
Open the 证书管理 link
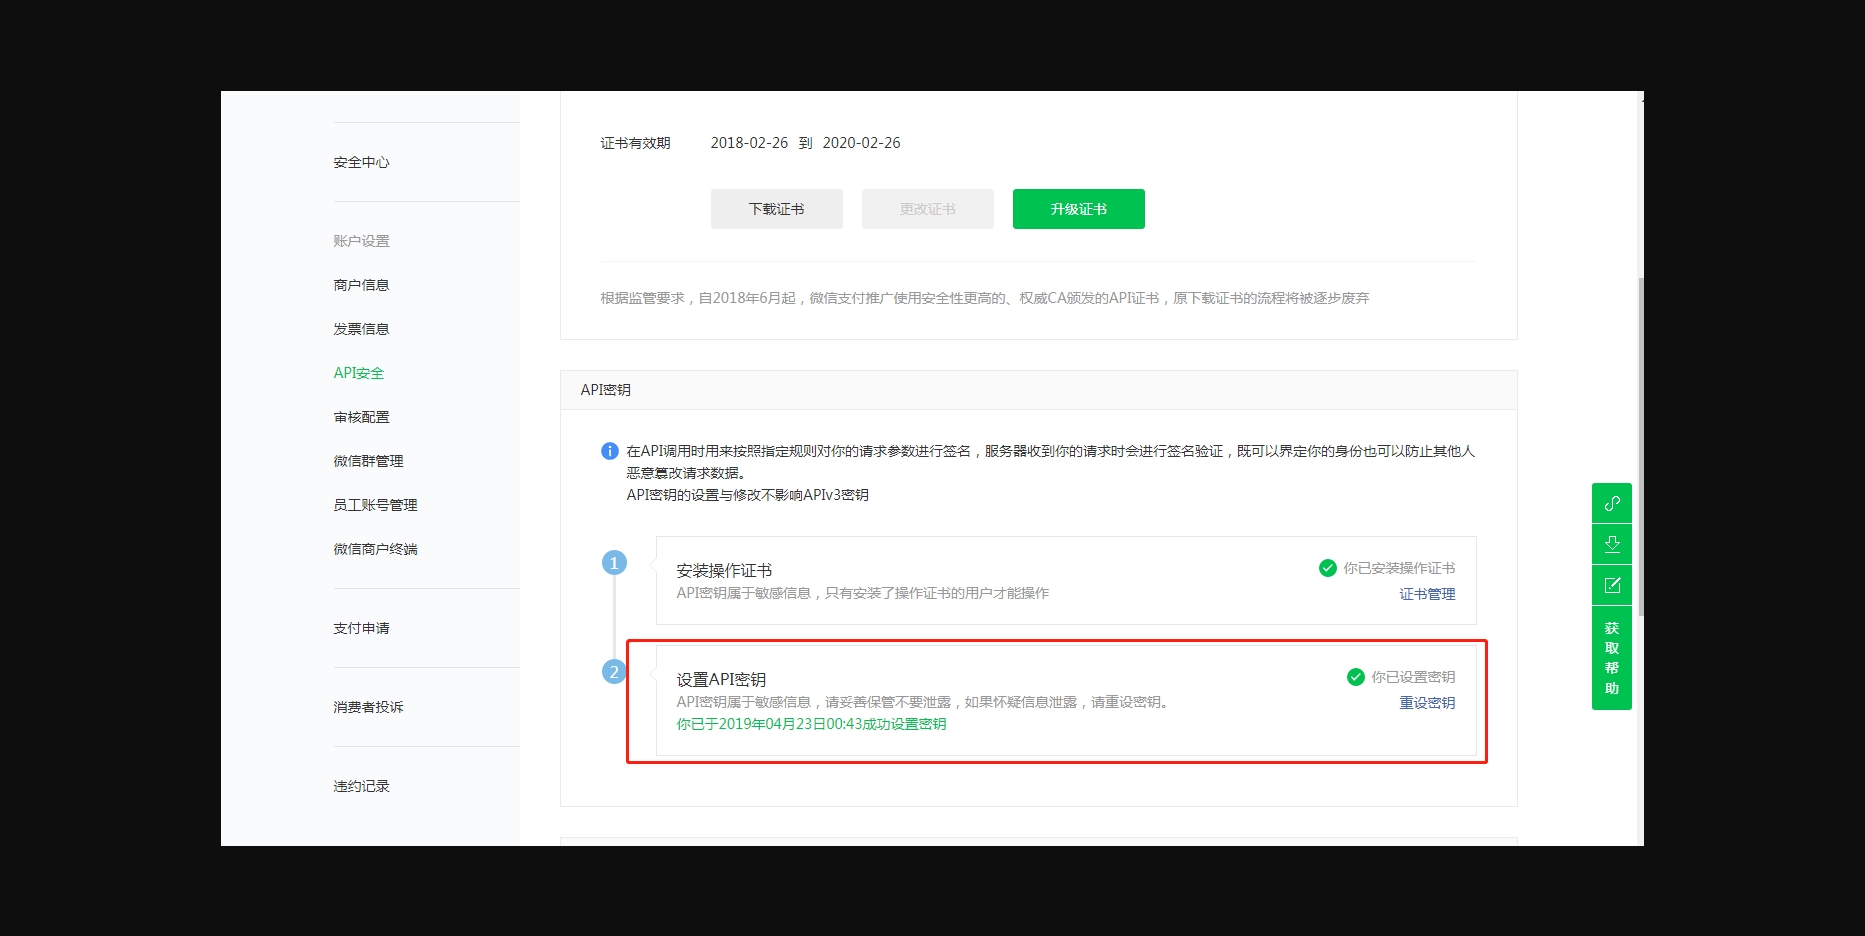click(1427, 594)
